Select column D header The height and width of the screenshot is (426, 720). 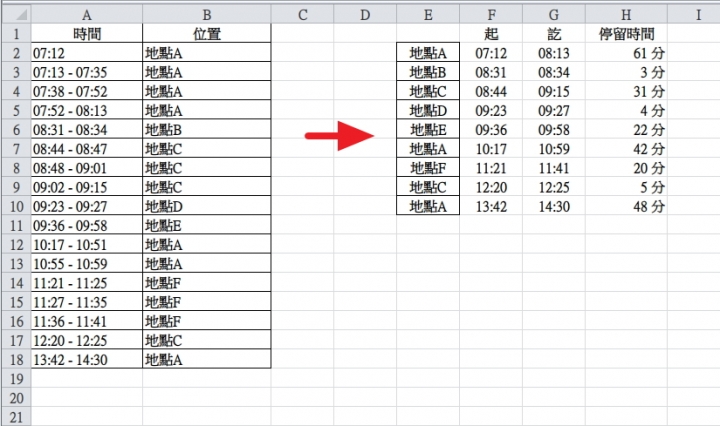(365, 14)
